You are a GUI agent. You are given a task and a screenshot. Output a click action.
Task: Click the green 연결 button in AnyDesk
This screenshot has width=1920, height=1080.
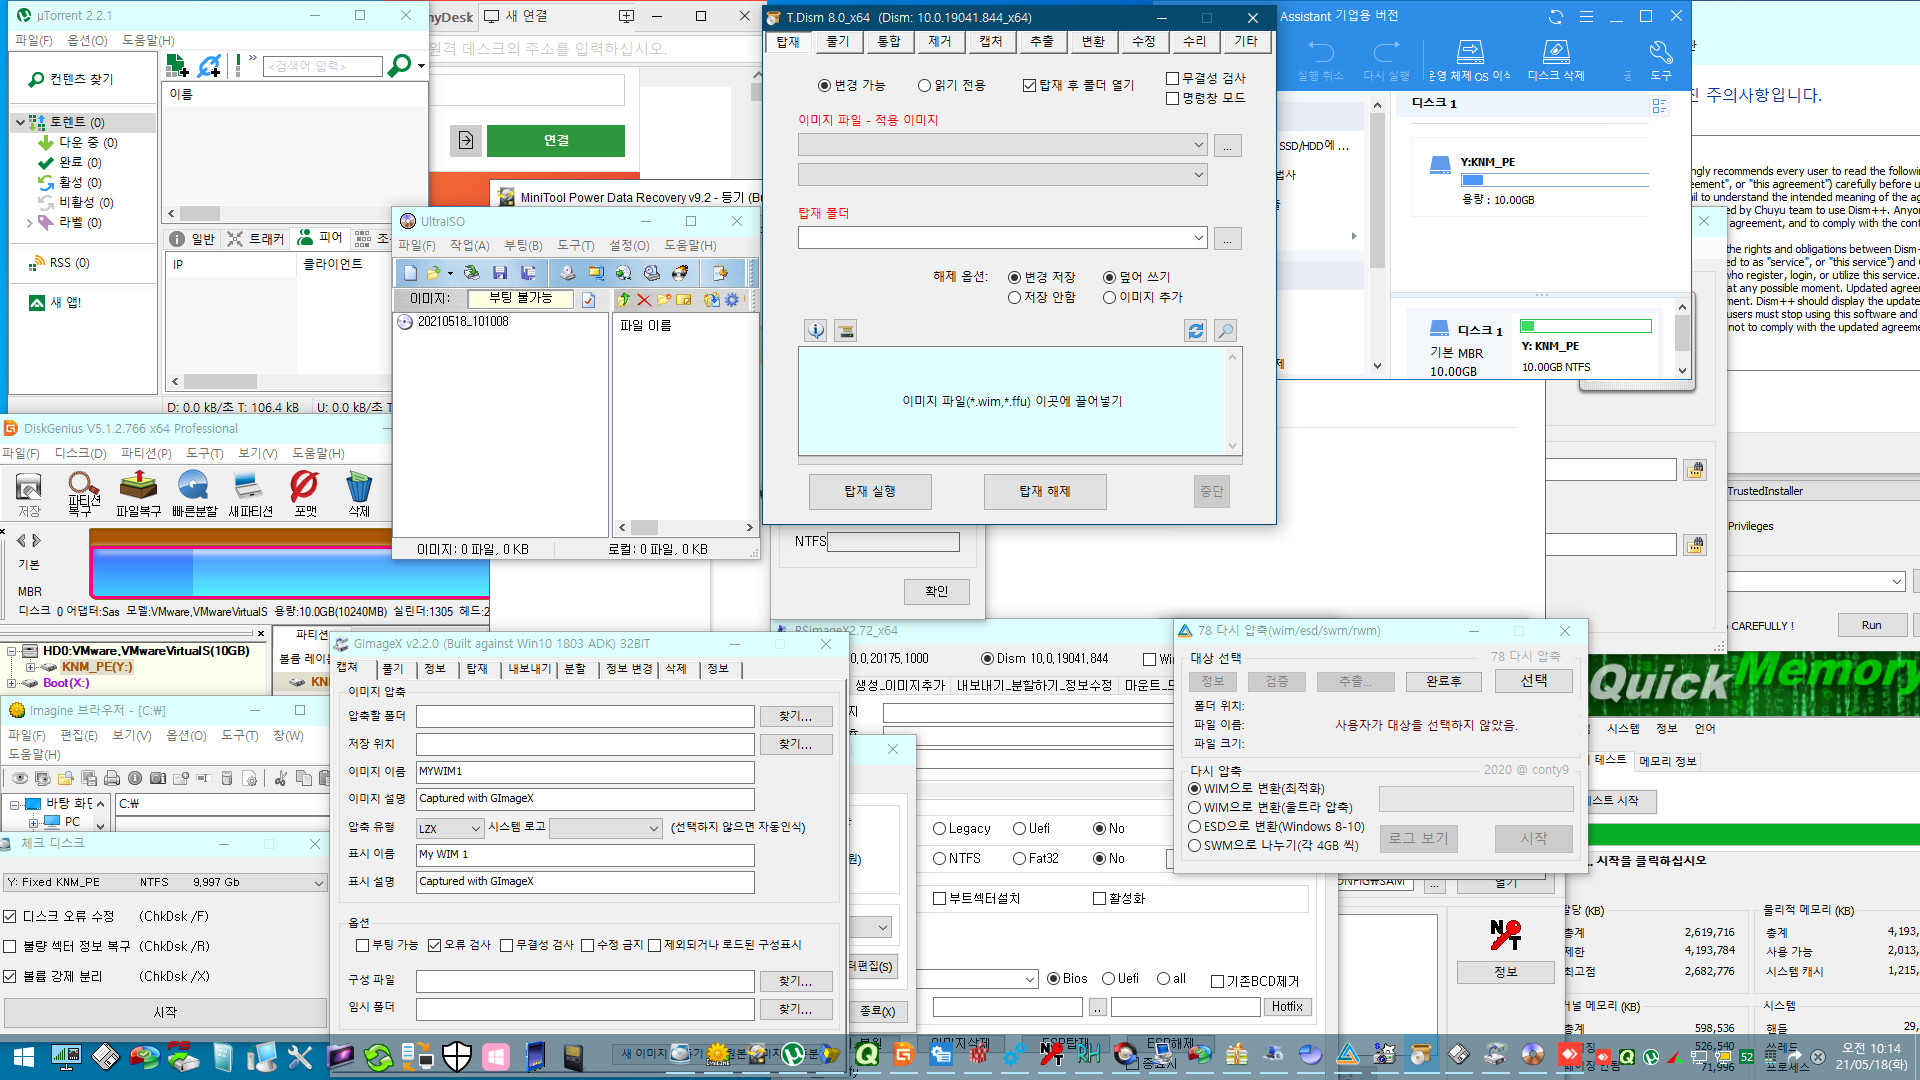556,141
